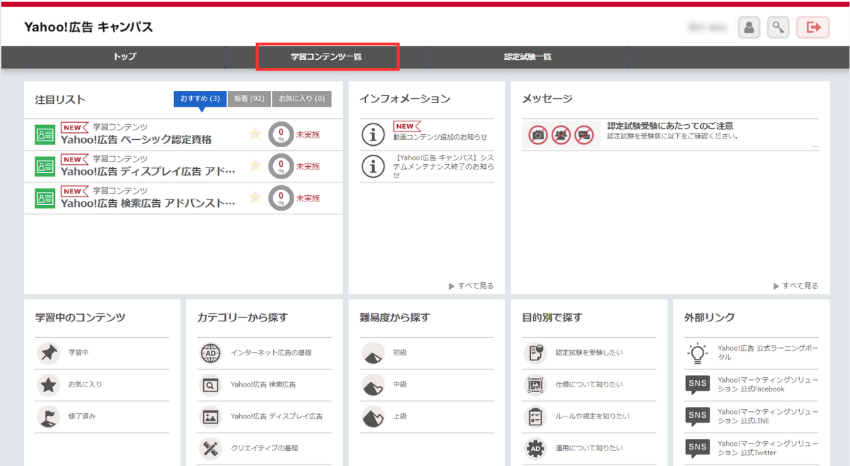Open ルールや規定を知りたい purpose text
Image resolution: width=850 pixels, height=466 pixels.
click(x=593, y=416)
